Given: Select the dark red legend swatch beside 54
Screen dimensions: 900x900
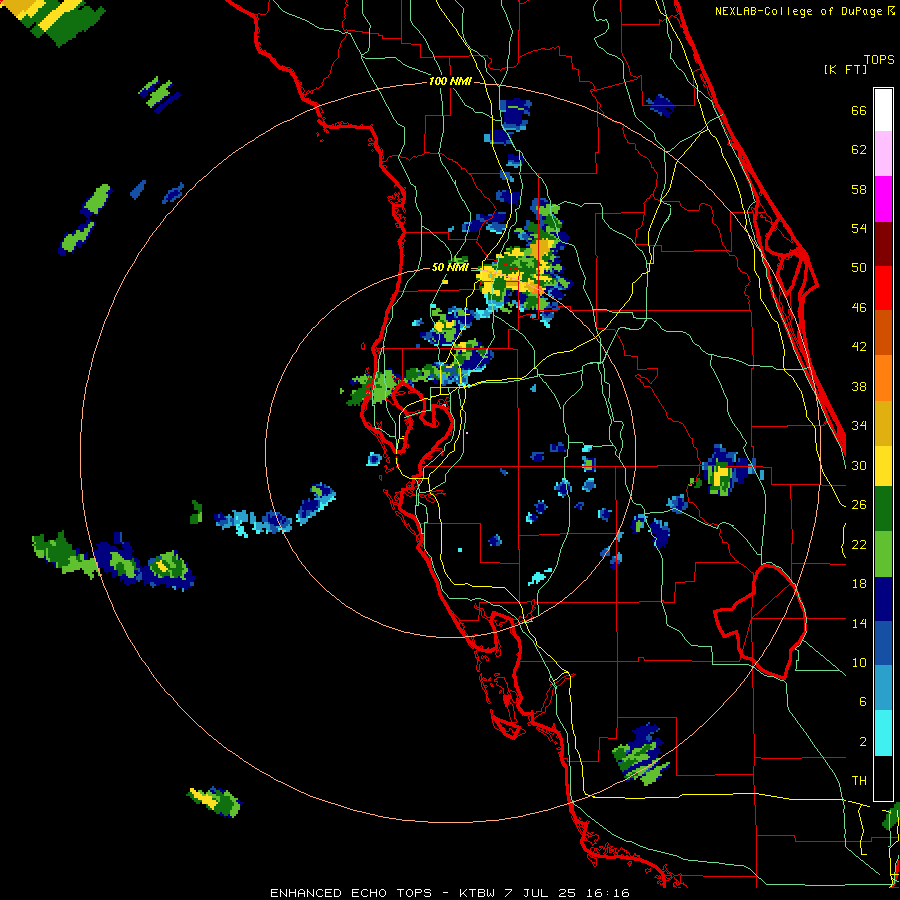Looking at the screenshot, I should [883, 243].
